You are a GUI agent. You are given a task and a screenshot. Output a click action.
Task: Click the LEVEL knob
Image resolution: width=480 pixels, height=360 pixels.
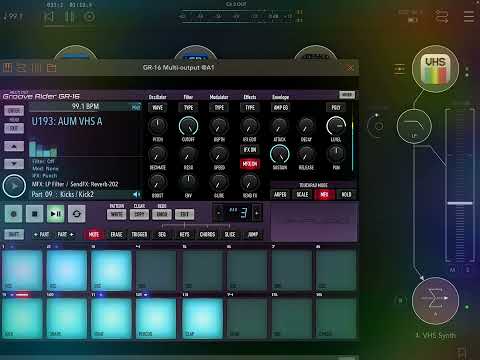pos(336,126)
